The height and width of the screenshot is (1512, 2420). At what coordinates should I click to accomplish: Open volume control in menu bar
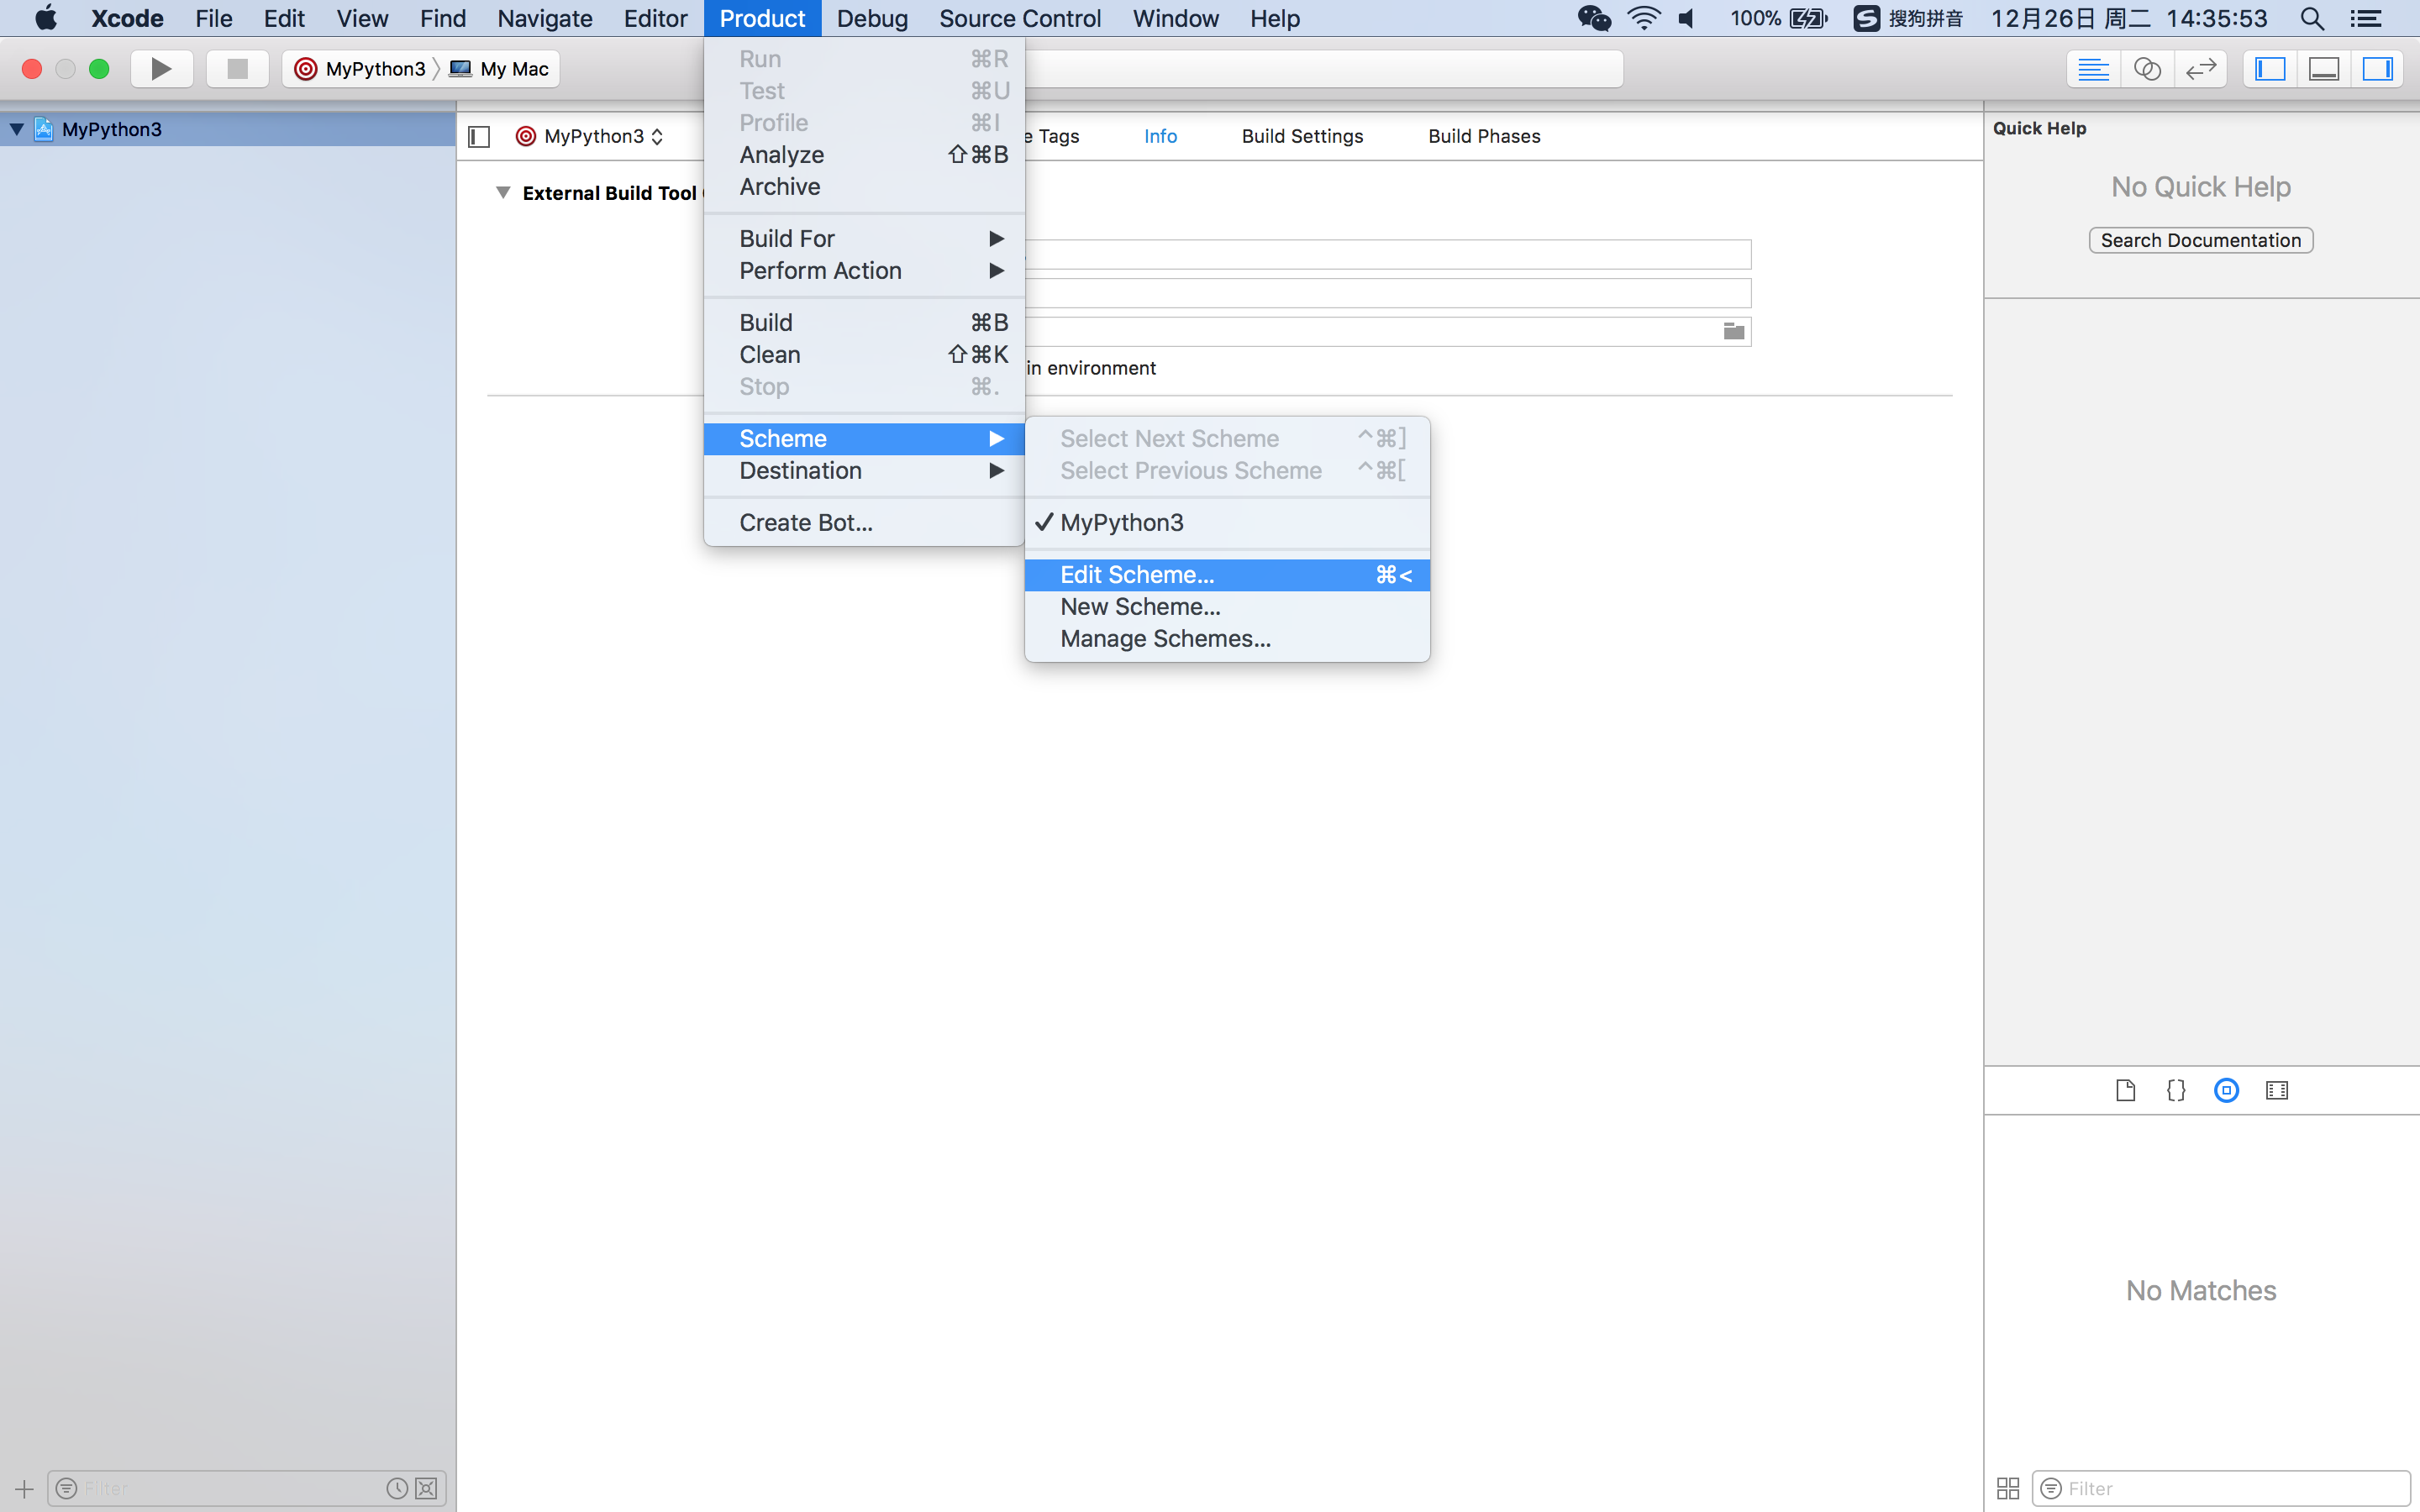click(x=1687, y=18)
